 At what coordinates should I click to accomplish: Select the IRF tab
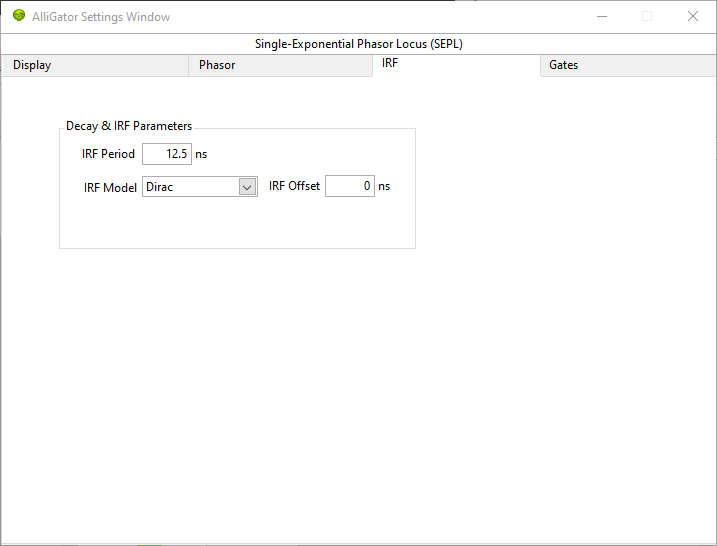point(456,64)
